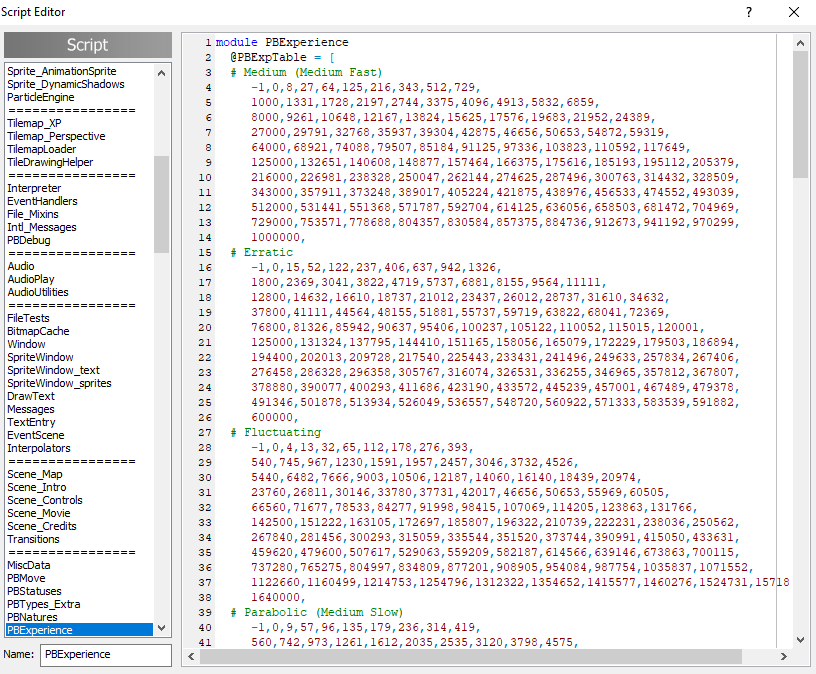
Task: Click the help question mark button
Action: 749,12
